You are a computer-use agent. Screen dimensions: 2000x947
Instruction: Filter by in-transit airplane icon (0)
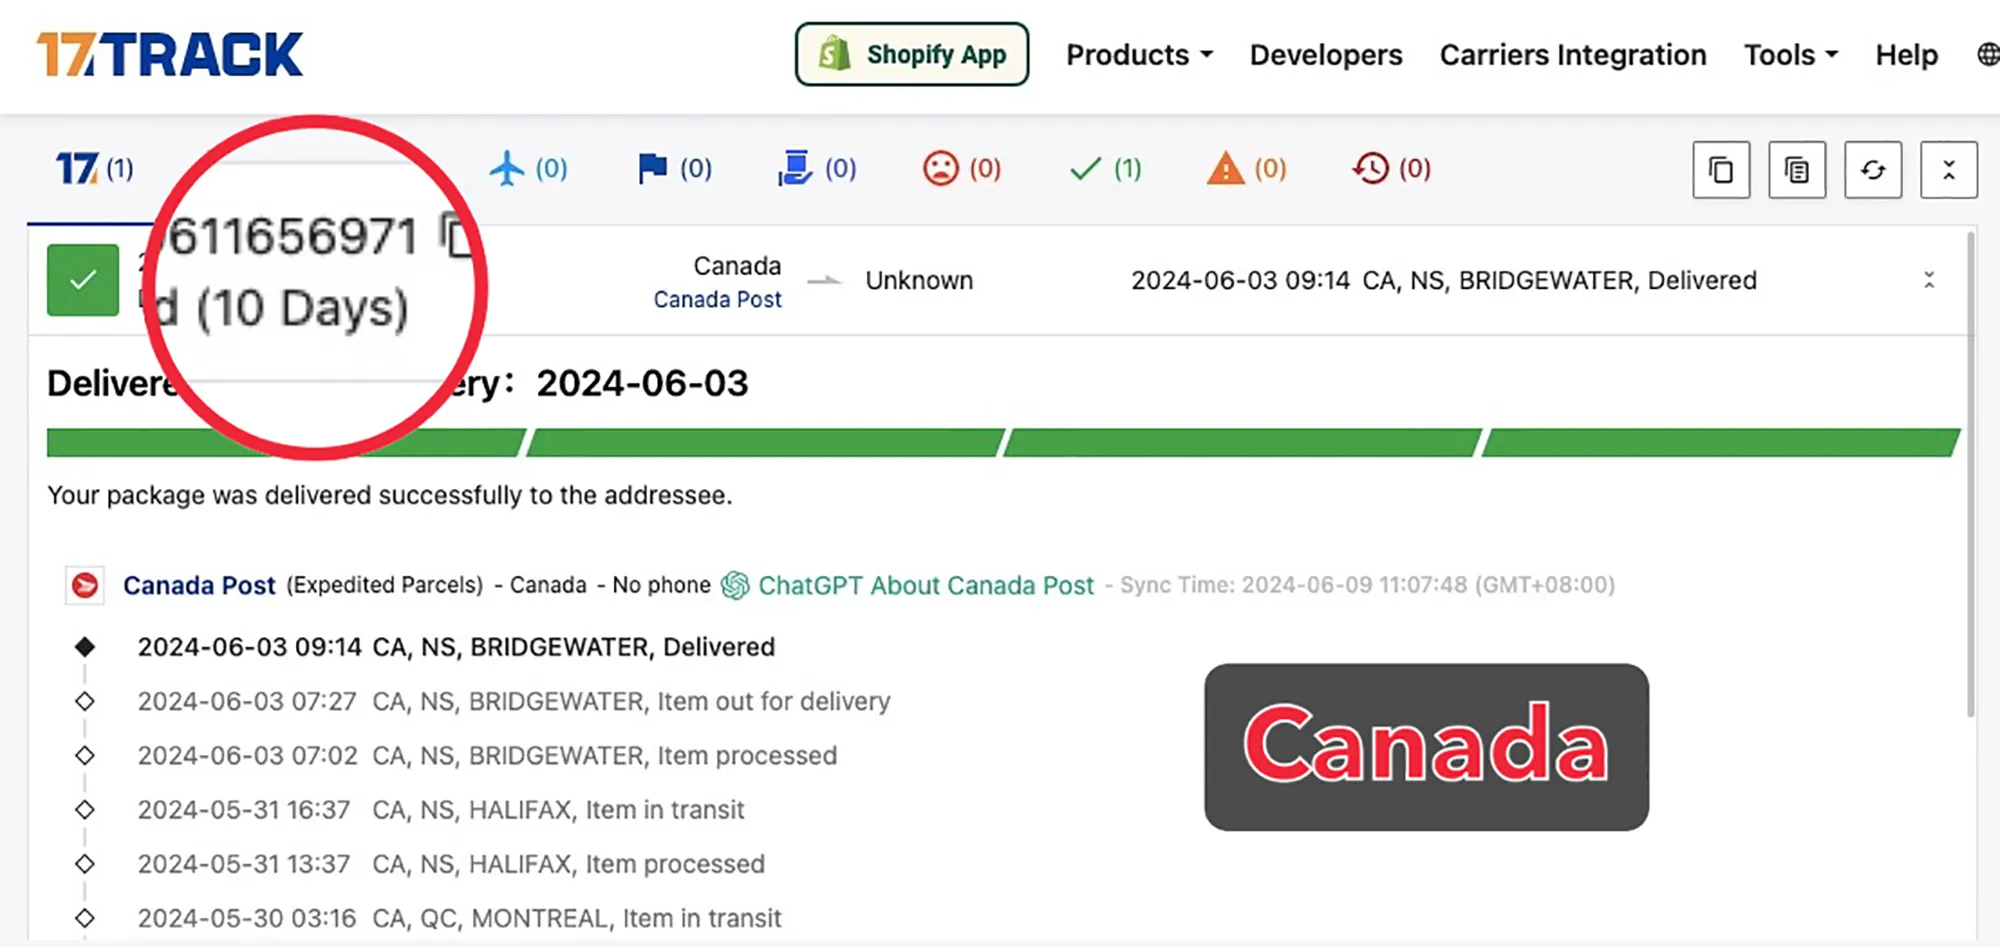(528, 168)
